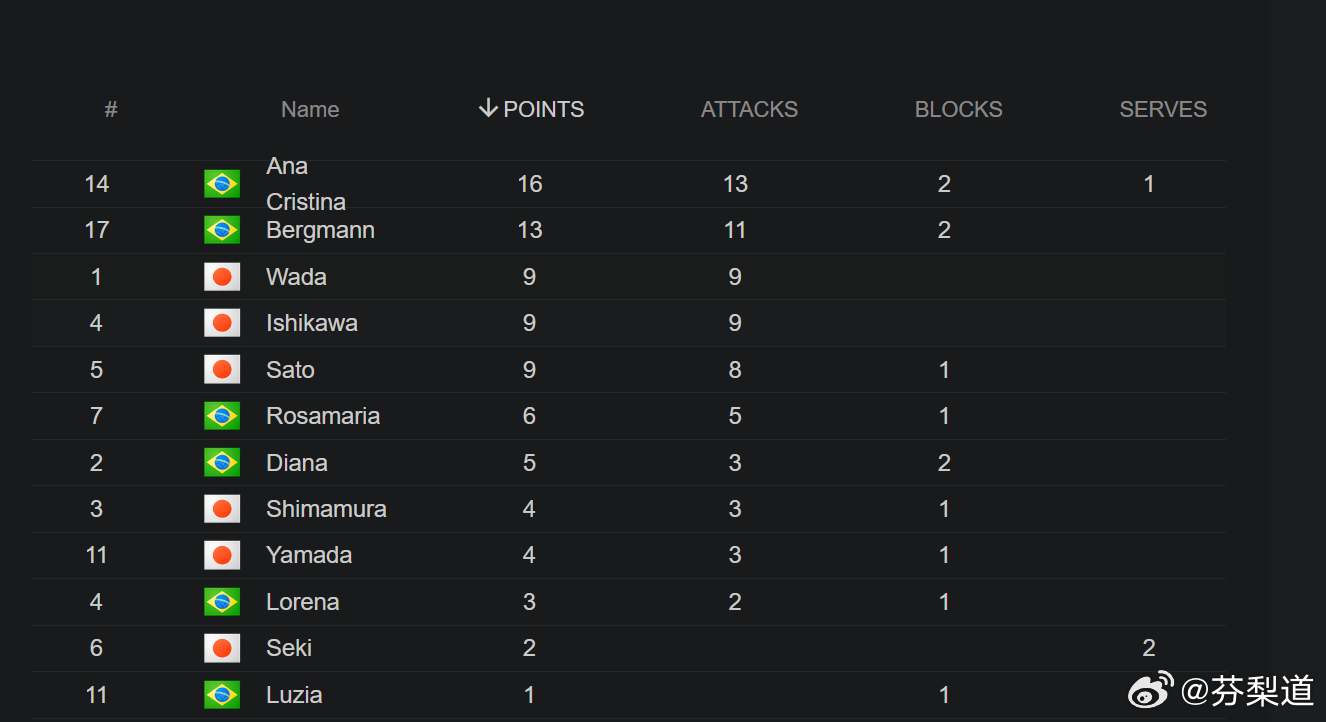The width and height of the screenshot is (1326, 722).
Task: Click Japan flag next to Wada
Action: coord(222,277)
